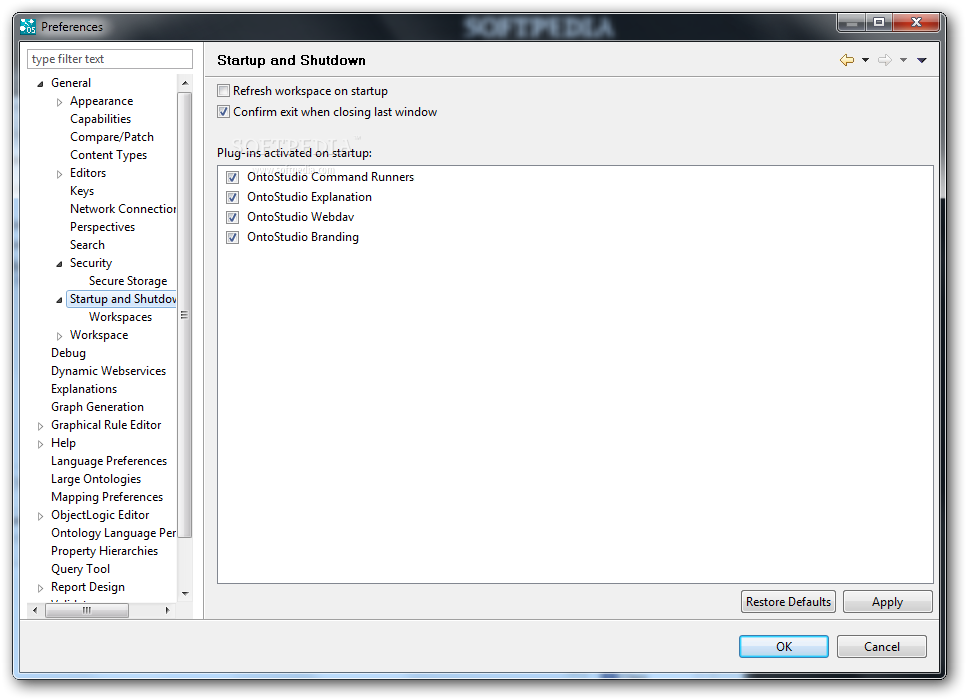Image resolution: width=967 pixels, height=700 pixels.
Task: Toggle Confirm exit when closing last window
Action: [x=223, y=112]
